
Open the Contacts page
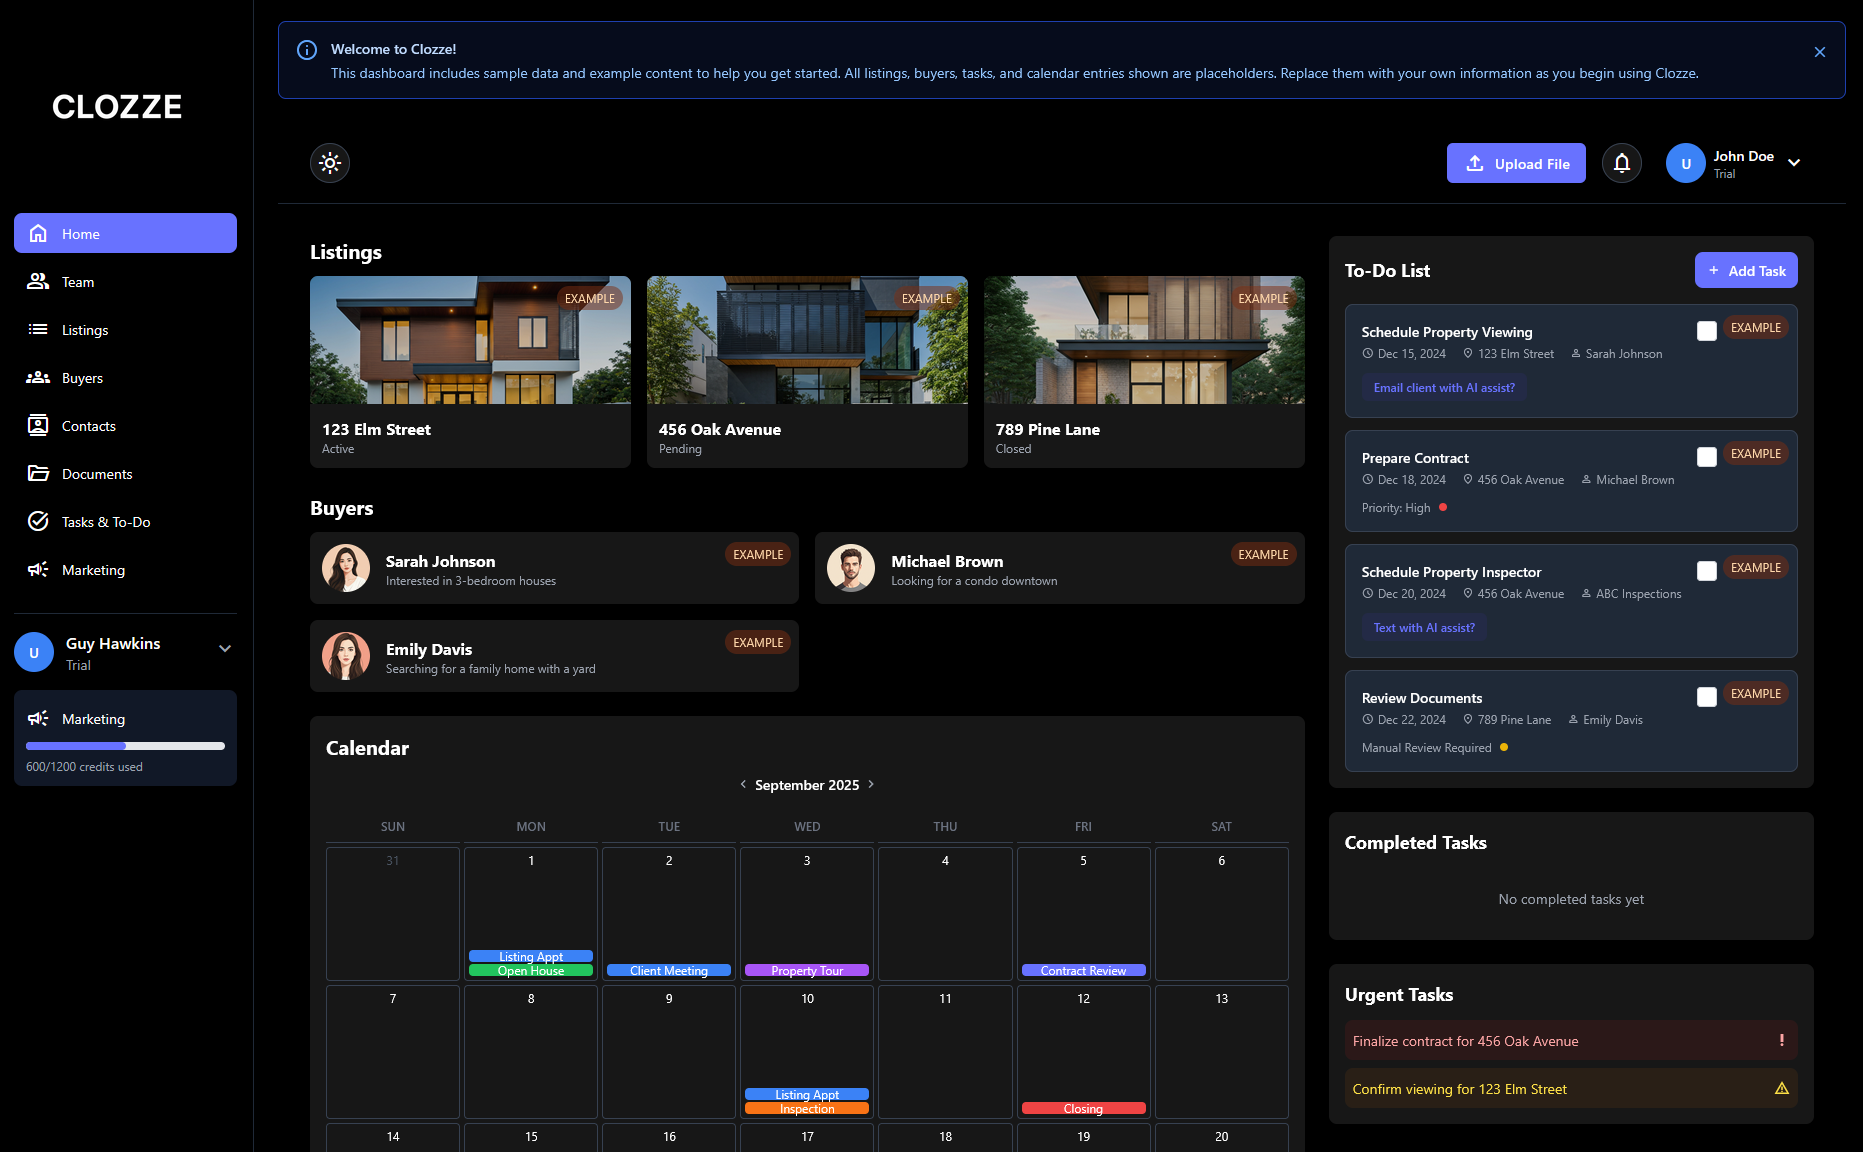tap(125, 425)
